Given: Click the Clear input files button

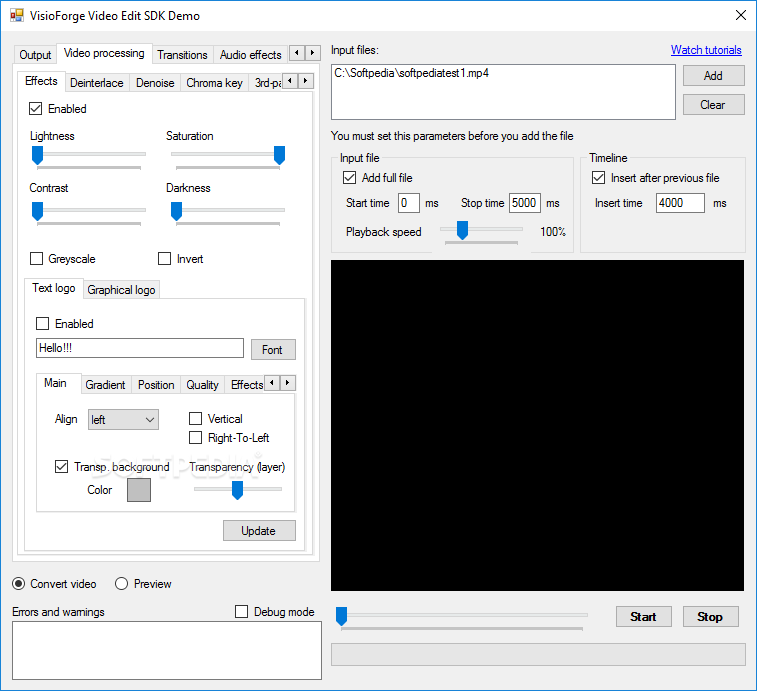Looking at the screenshot, I should click(x=713, y=105).
